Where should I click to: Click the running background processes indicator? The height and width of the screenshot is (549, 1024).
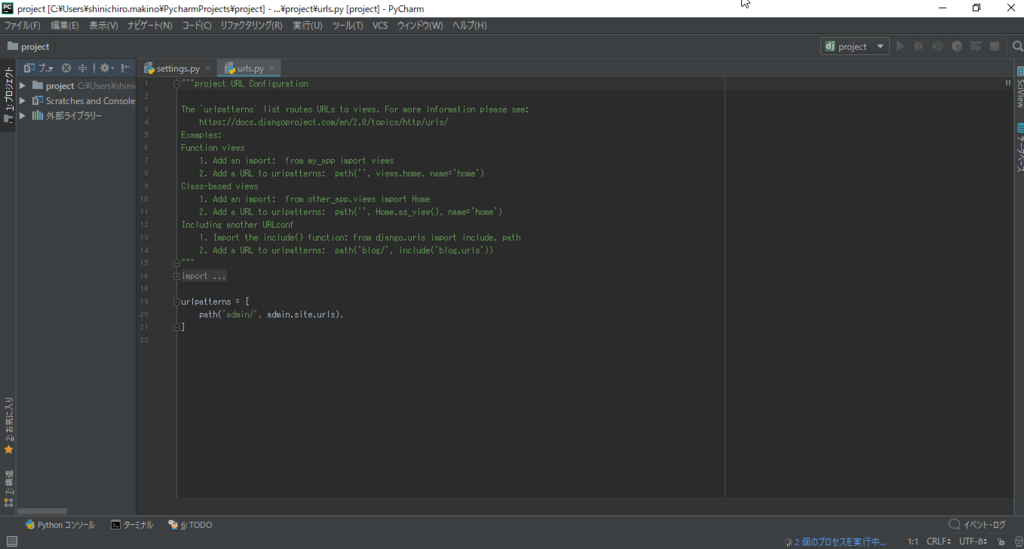pos(835,542)
